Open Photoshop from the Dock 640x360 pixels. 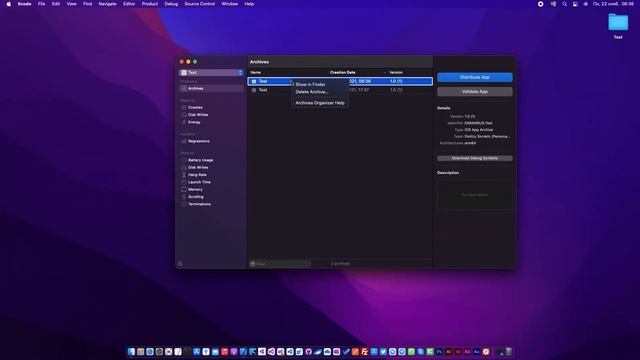[439, 351]
